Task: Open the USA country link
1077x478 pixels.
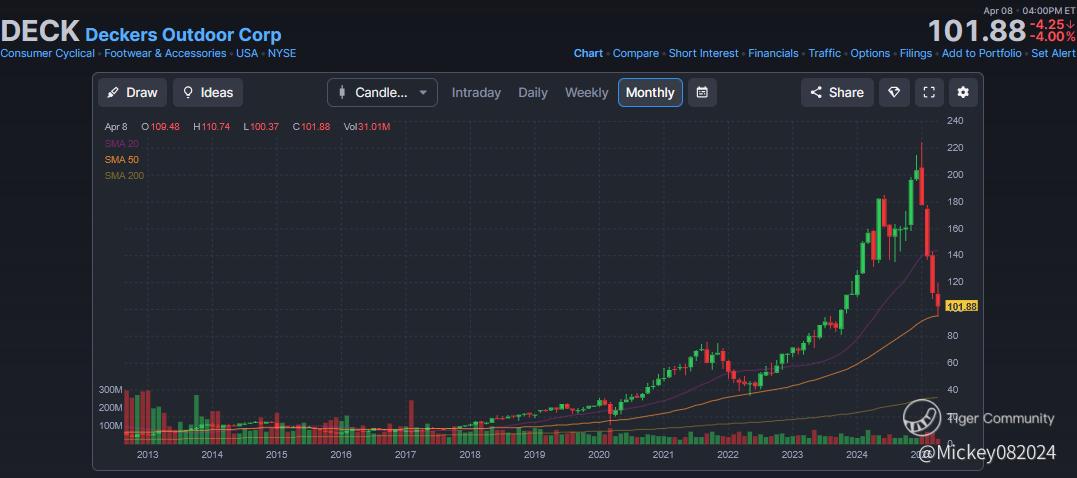Action: click(247, 53)
